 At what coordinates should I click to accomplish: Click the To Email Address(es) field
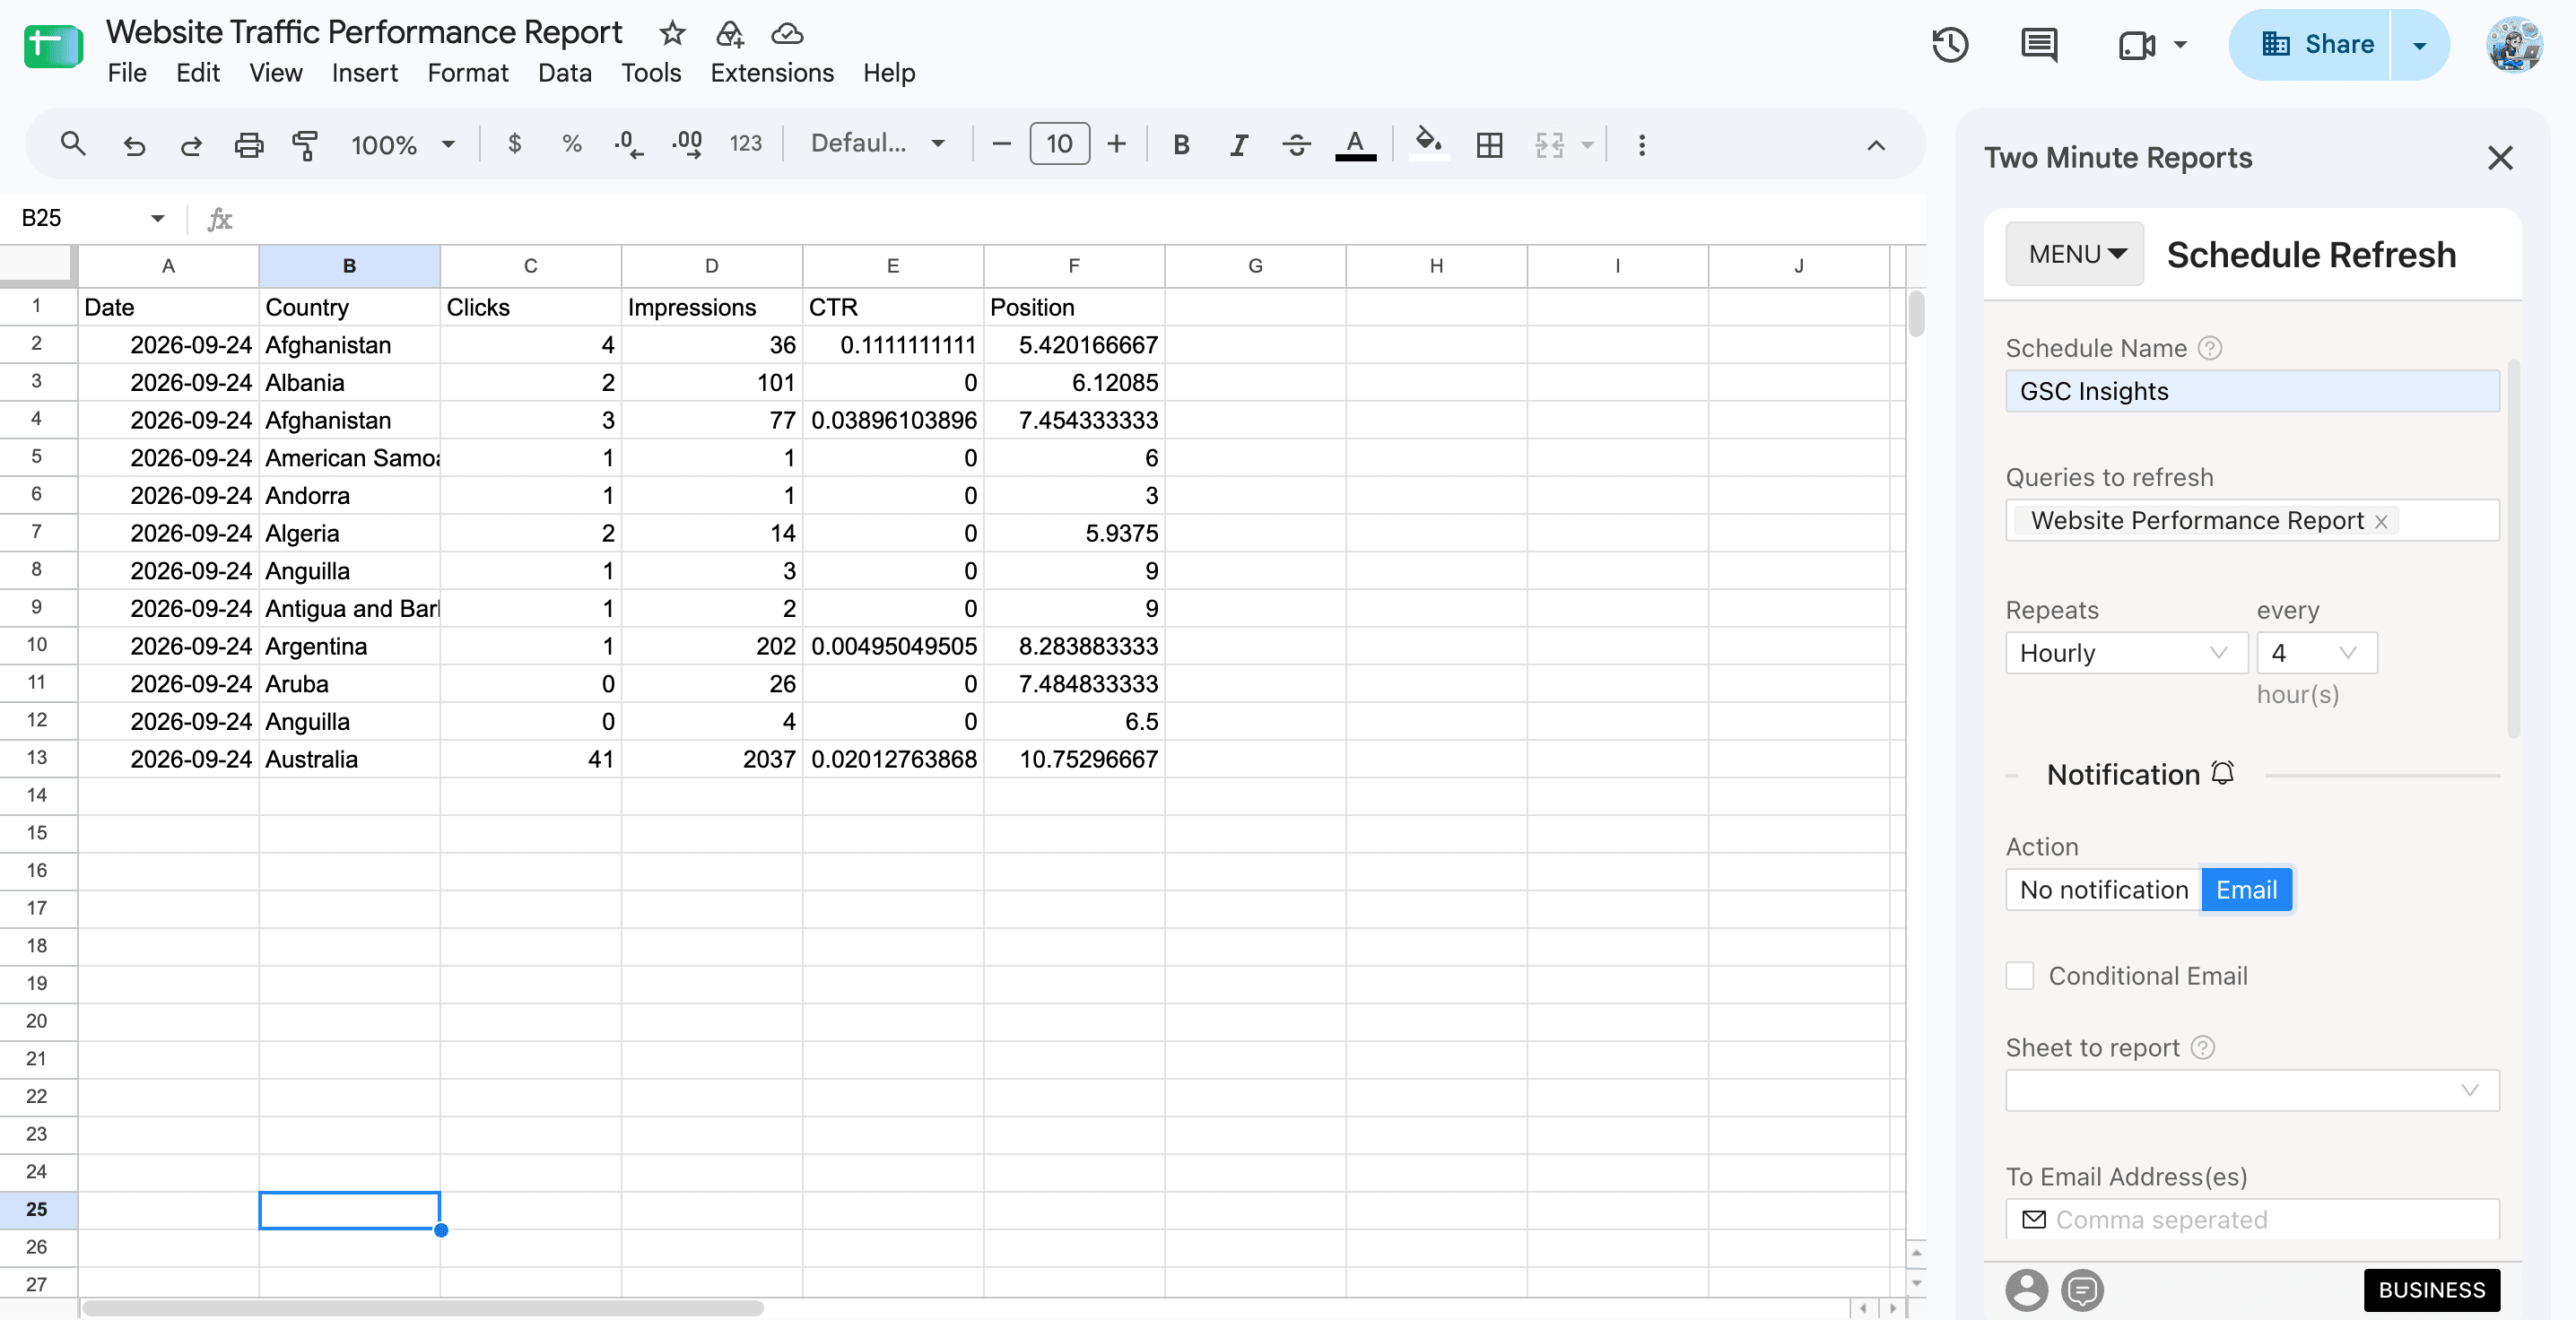coord(2252,1219)
